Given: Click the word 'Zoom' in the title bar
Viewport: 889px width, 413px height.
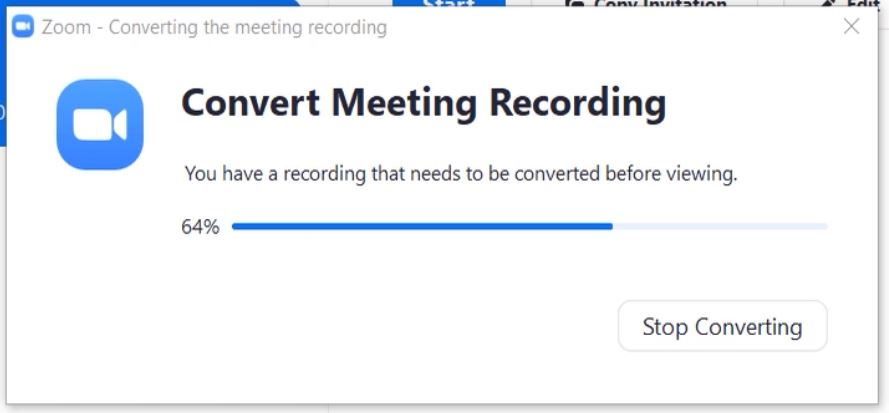Looking at the screenshot, I should coord(66,27).
